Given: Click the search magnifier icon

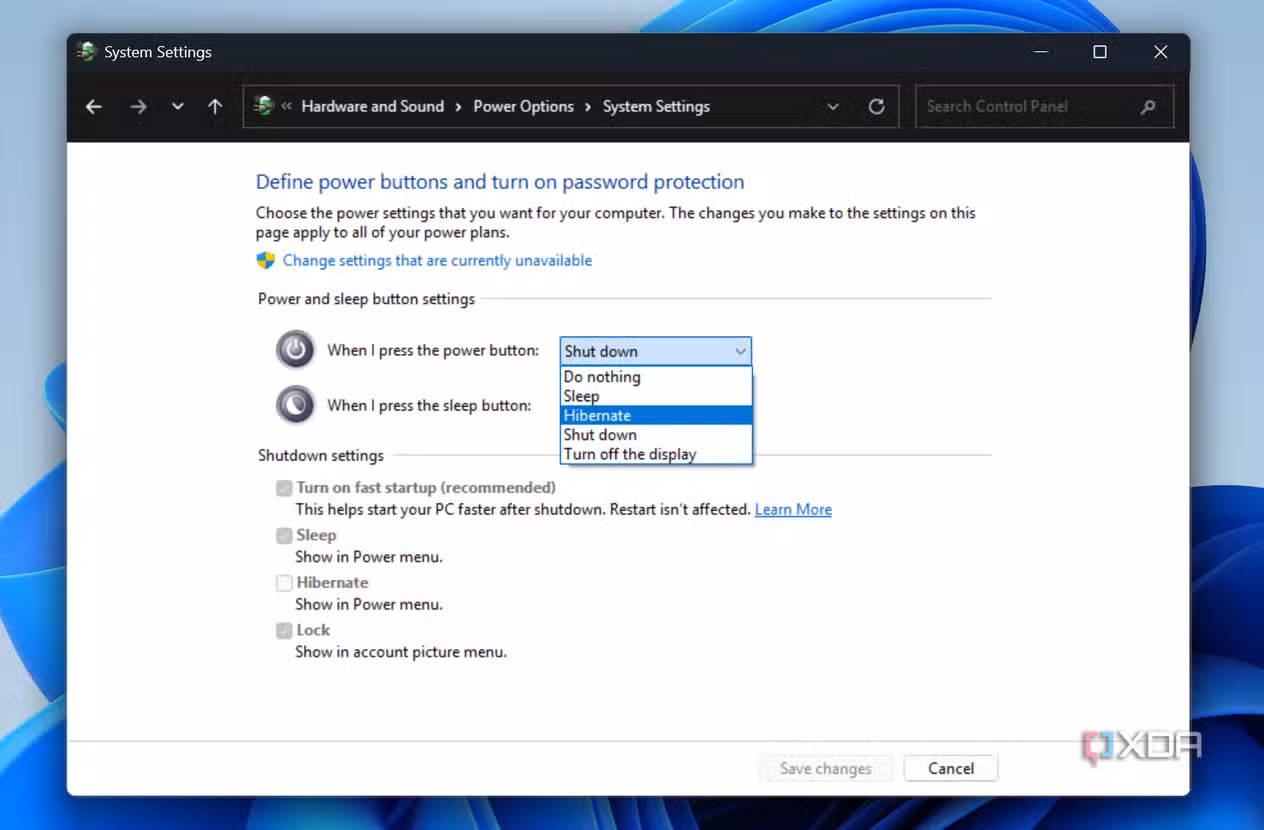Looking at the screenshot, I should 1148,107.
